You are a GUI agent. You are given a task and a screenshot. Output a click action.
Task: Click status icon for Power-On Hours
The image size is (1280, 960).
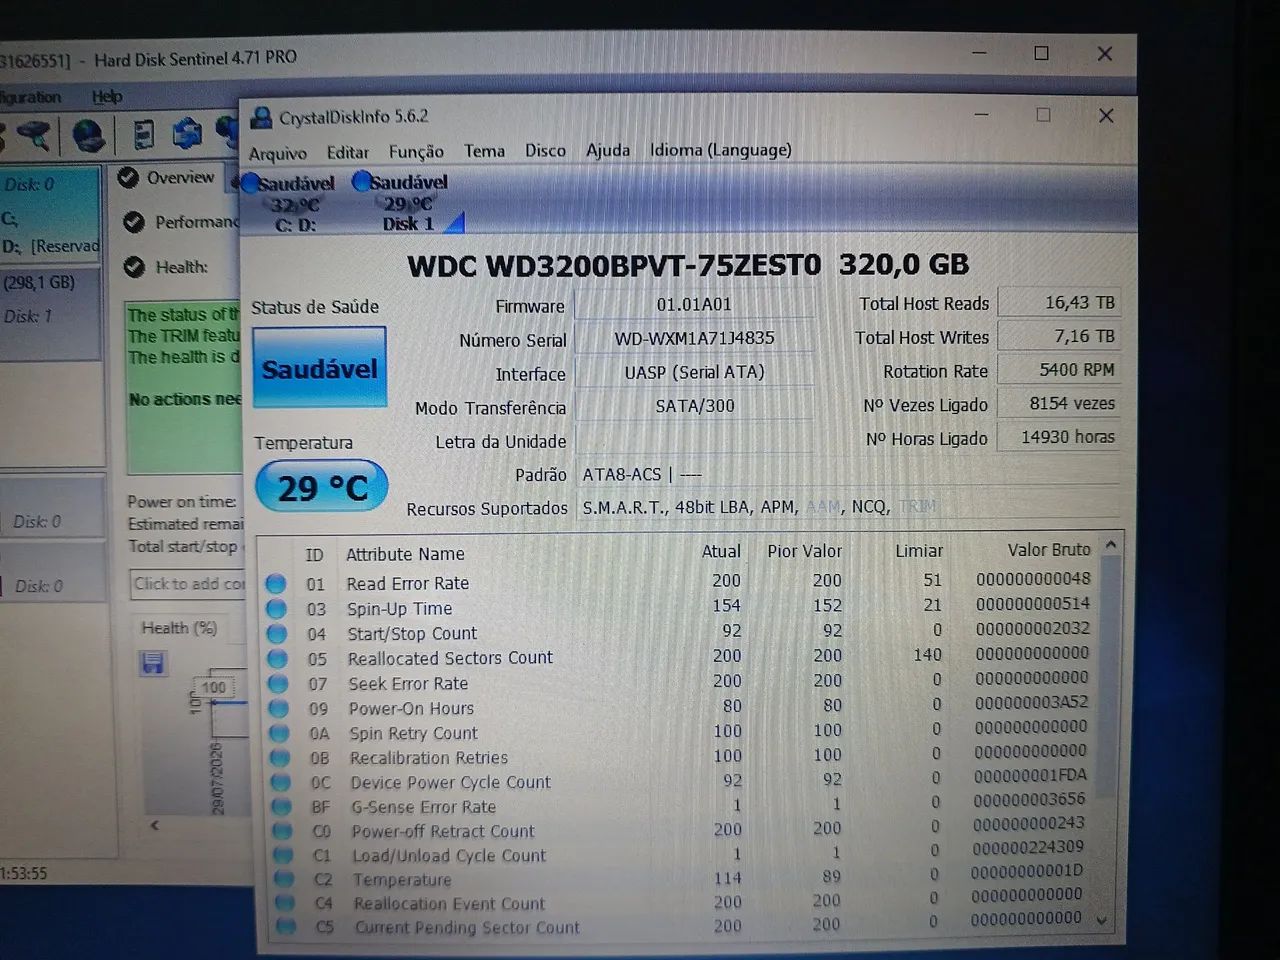coord(279,709)
